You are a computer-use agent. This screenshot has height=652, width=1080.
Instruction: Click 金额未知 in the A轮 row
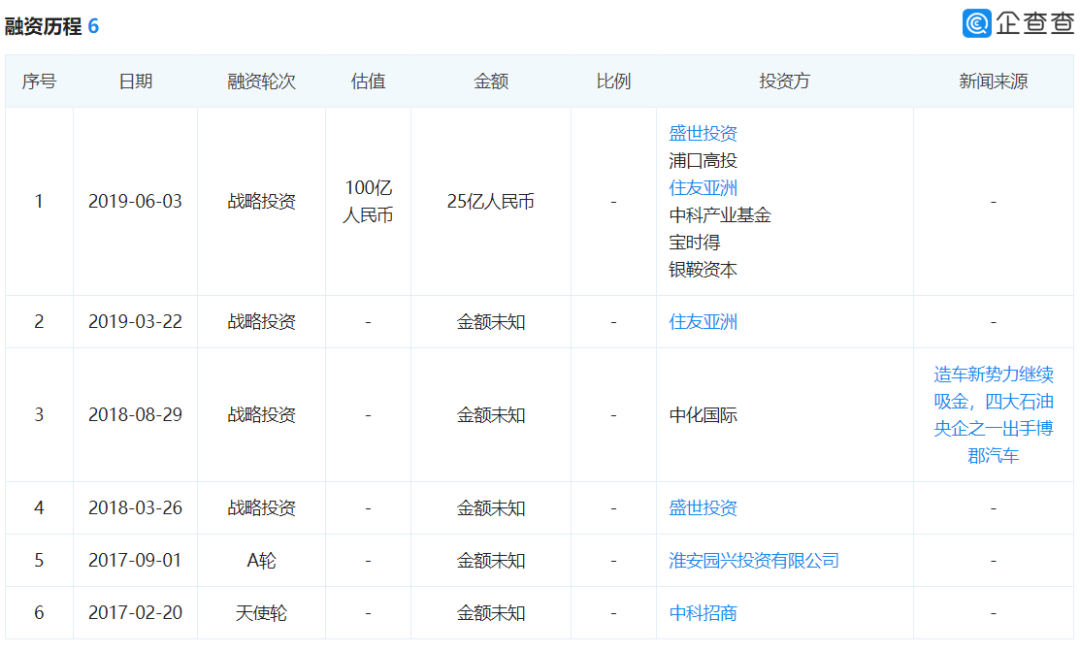tap(490, 560)
